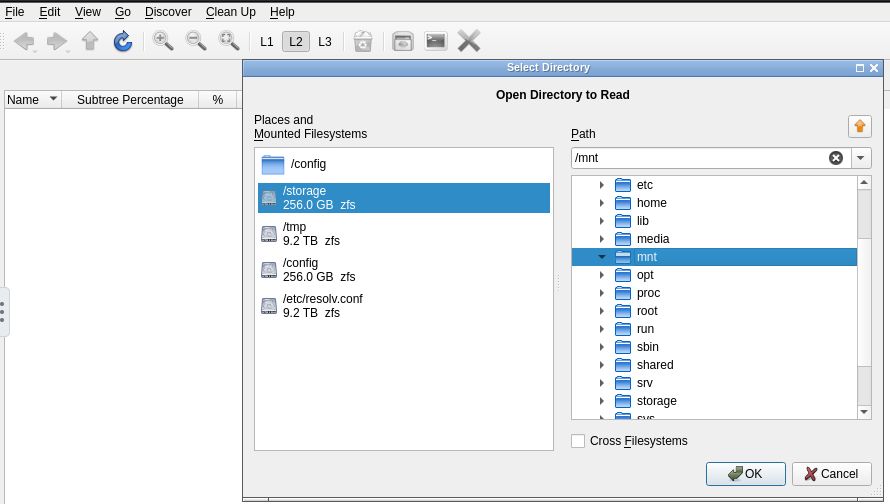Select the /storage 256.0 GB zfs filesystem

[x=404, y=198]
